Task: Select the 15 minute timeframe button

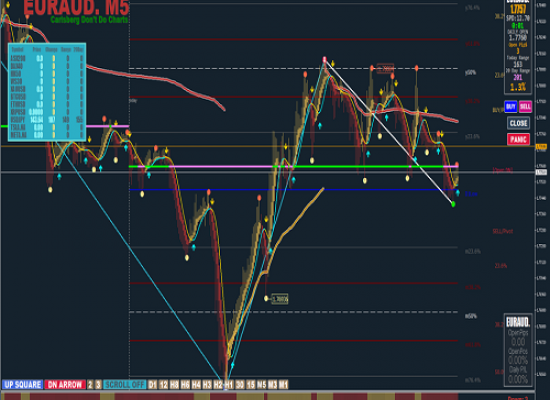Action: click(250, 385)
